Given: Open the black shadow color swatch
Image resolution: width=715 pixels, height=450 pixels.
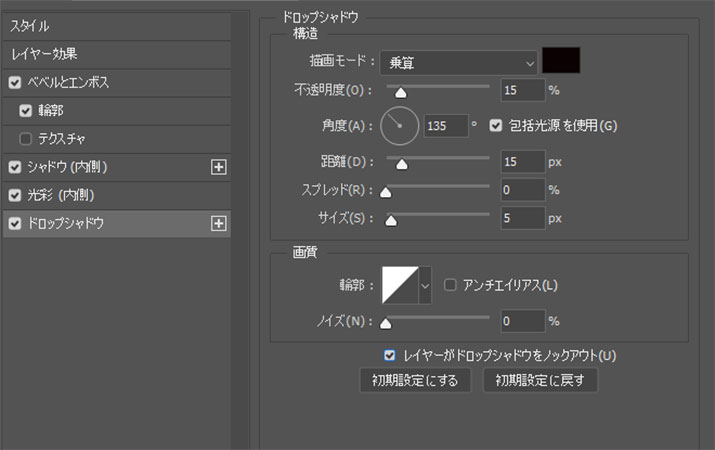Looking at the screenshot, I should pos(561,60).
